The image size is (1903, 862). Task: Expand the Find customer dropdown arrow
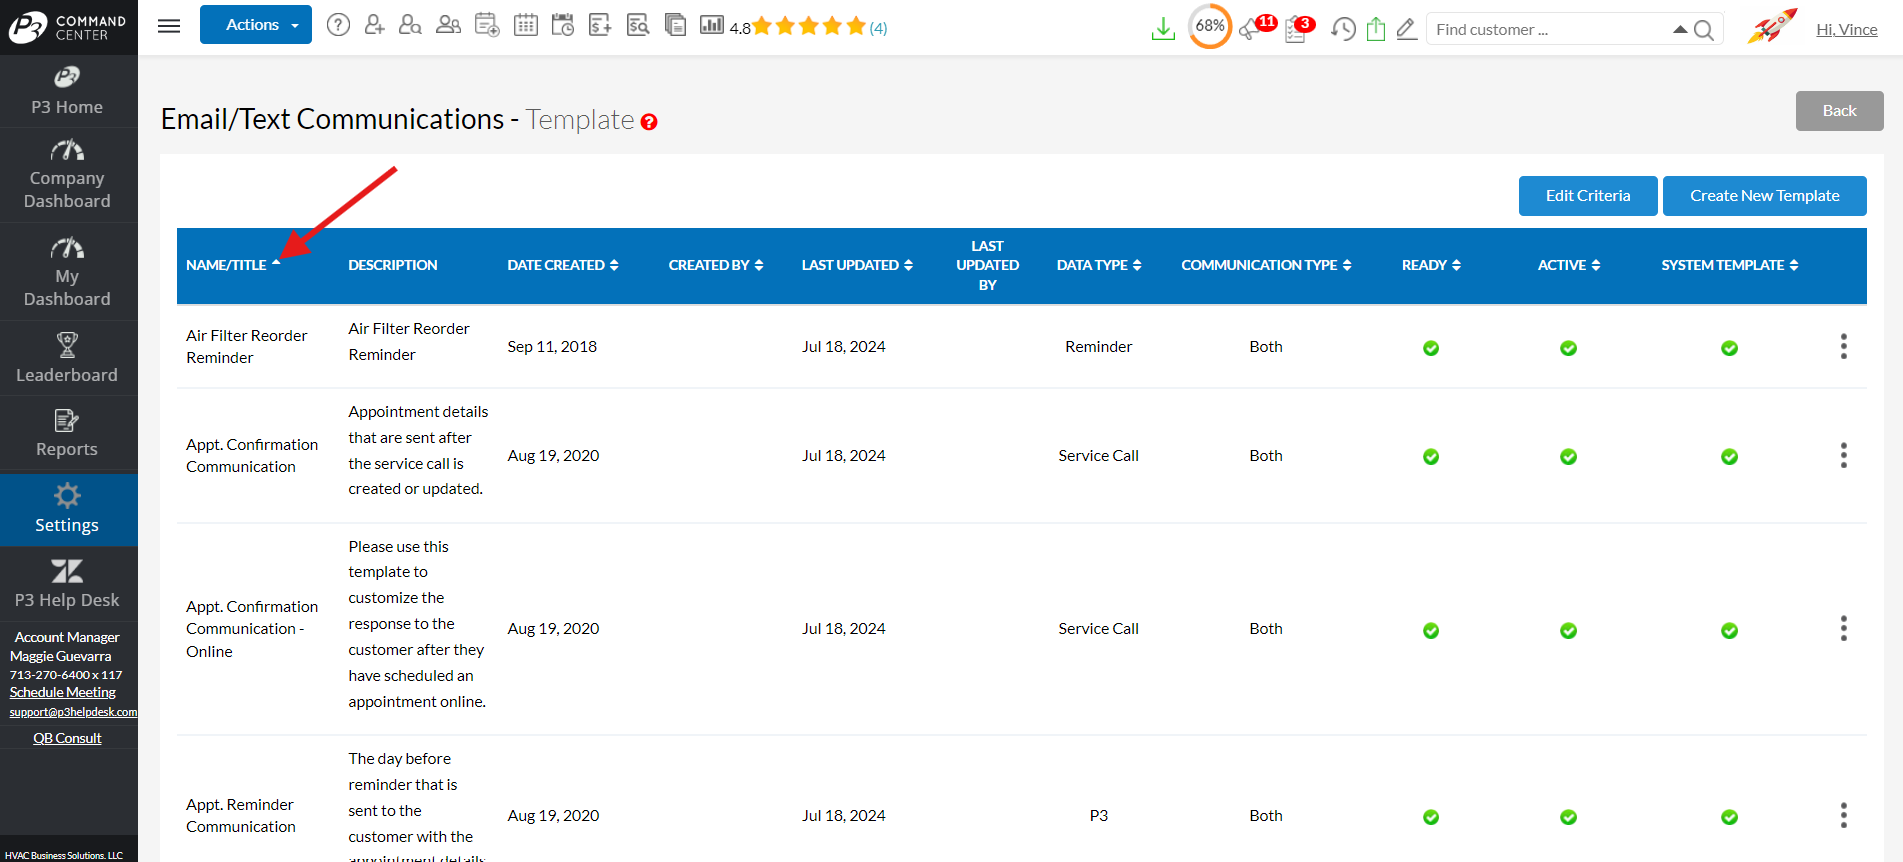click(1680, 30)
